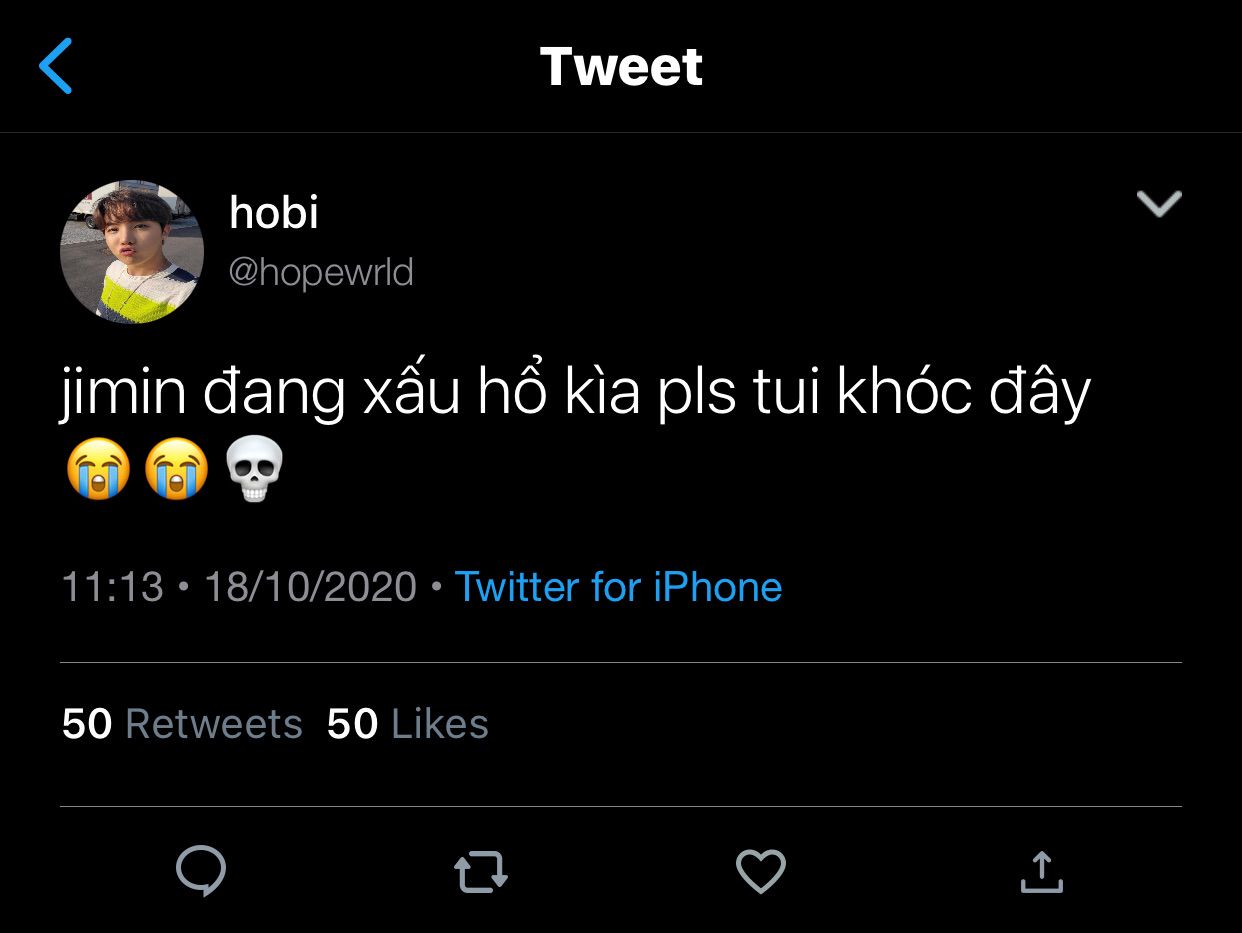Open the @hopewrld handle
Image resolution: width=1242 pixels, height=933 pixels.
pos(321,272)
